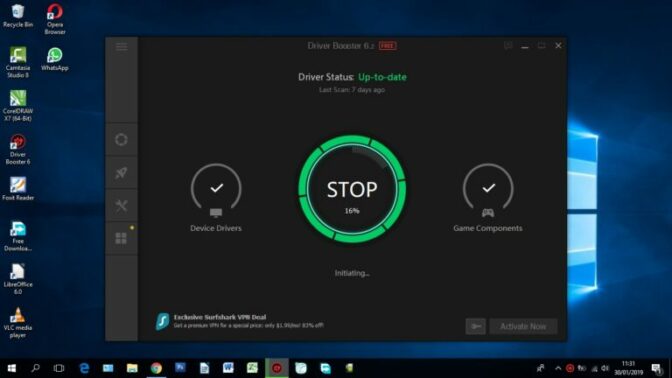Click the FREE edition badge
The image size is (672, 378).
[387, 45]
